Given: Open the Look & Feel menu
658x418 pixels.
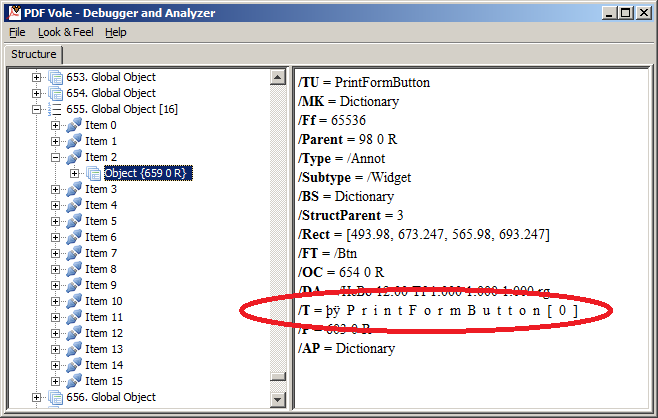Looking at the screenshot, I should (x=65, y=32).
